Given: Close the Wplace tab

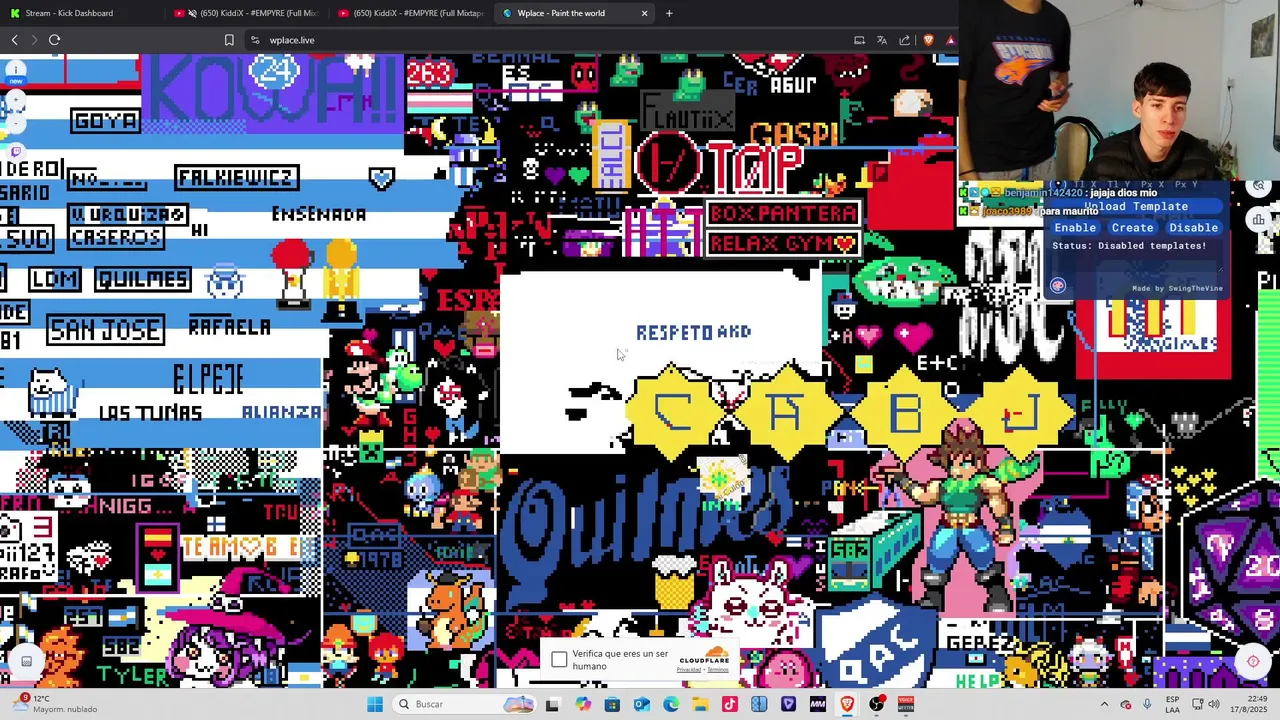Looking at the screenshot, I should coord(644,13).
